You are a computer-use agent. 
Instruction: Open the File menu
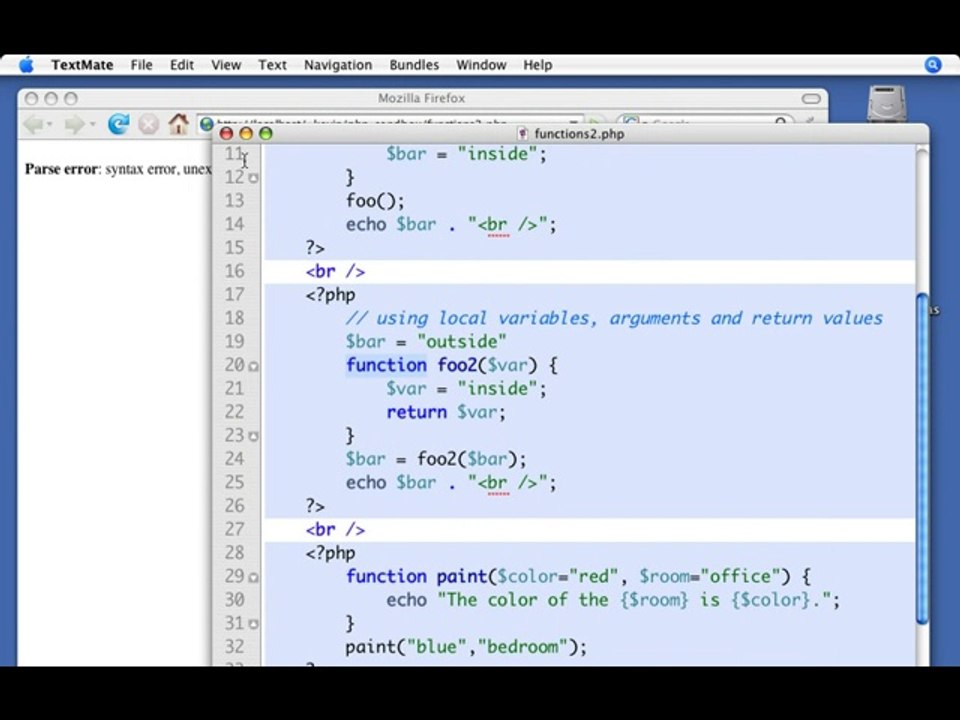[x=141, y=65]
